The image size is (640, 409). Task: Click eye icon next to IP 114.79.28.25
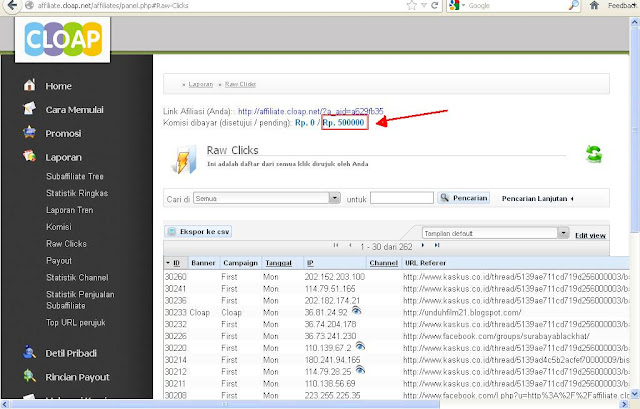coord(360,370)
